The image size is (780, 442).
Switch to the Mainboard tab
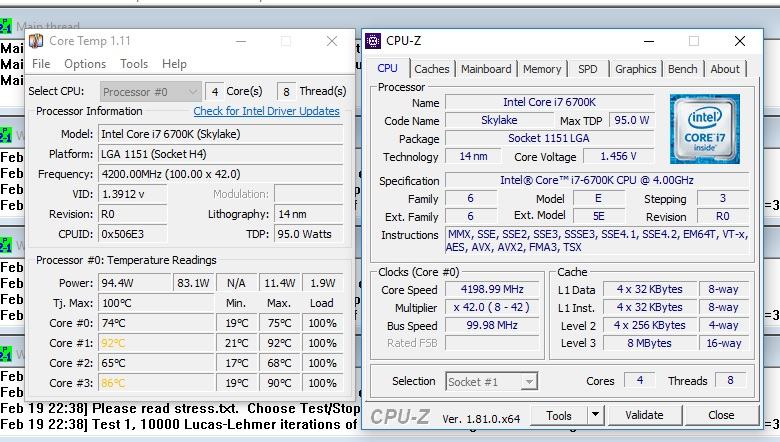click(x=486, y=69)
